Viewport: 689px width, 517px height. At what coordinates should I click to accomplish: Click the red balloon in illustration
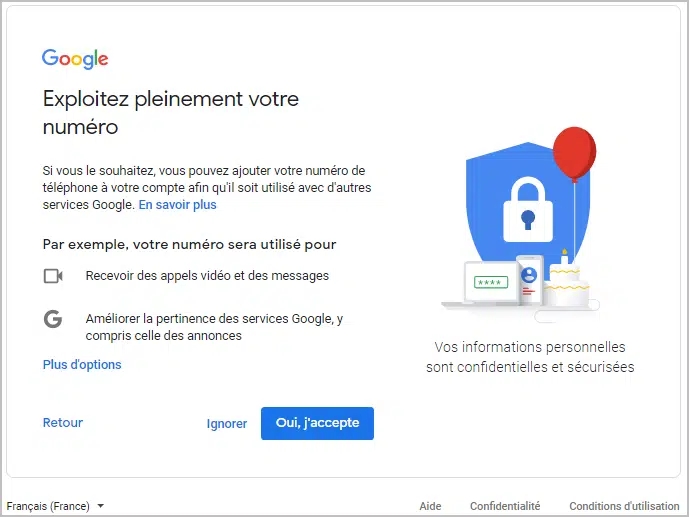574,154
